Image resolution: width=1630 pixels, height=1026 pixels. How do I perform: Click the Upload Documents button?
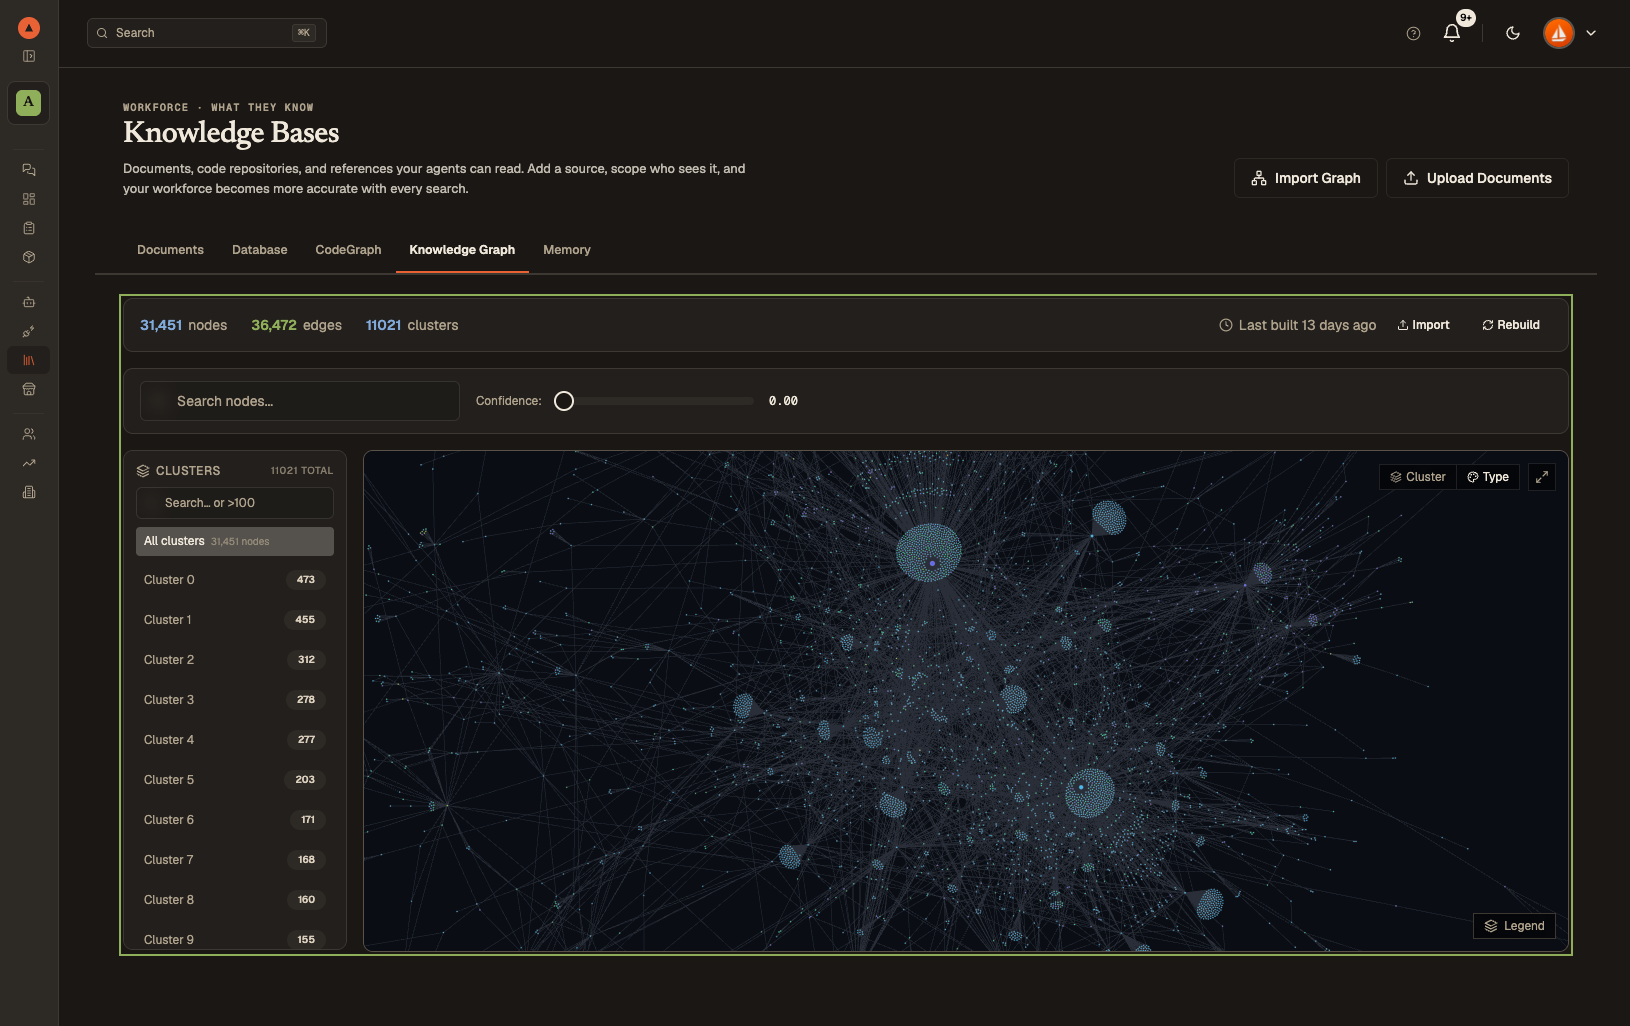pos(1477,178)
